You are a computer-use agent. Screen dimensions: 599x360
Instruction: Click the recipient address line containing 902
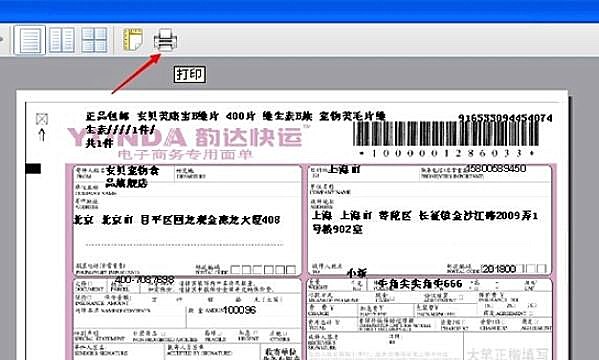pyautogui.click(x=337, y=229)
